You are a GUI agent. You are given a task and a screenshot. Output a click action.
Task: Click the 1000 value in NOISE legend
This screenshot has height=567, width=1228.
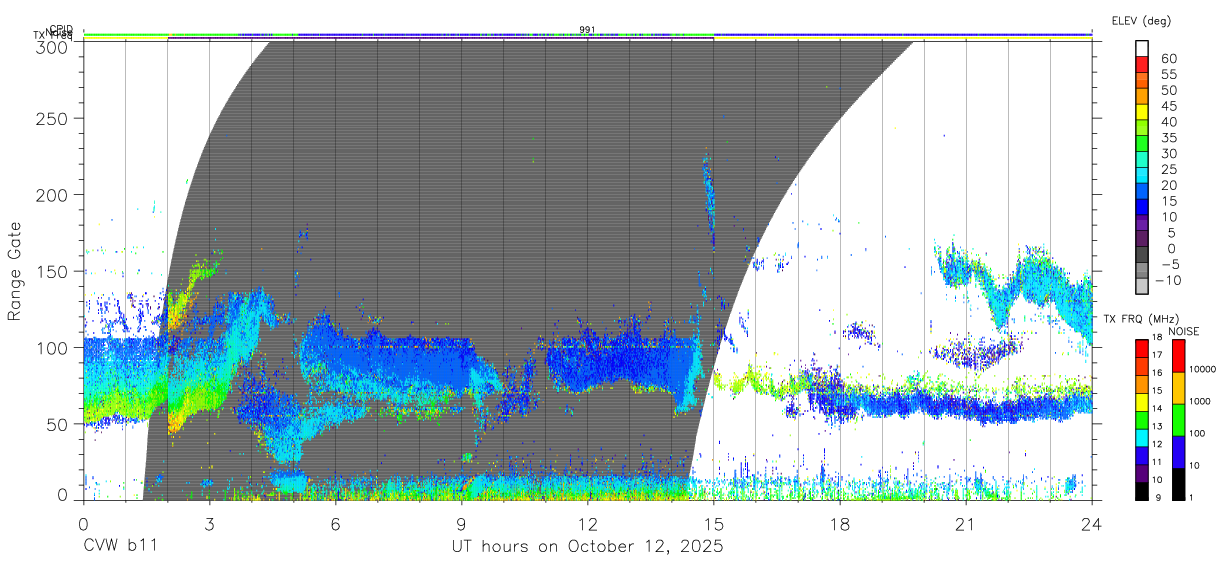click(1201, 401)
